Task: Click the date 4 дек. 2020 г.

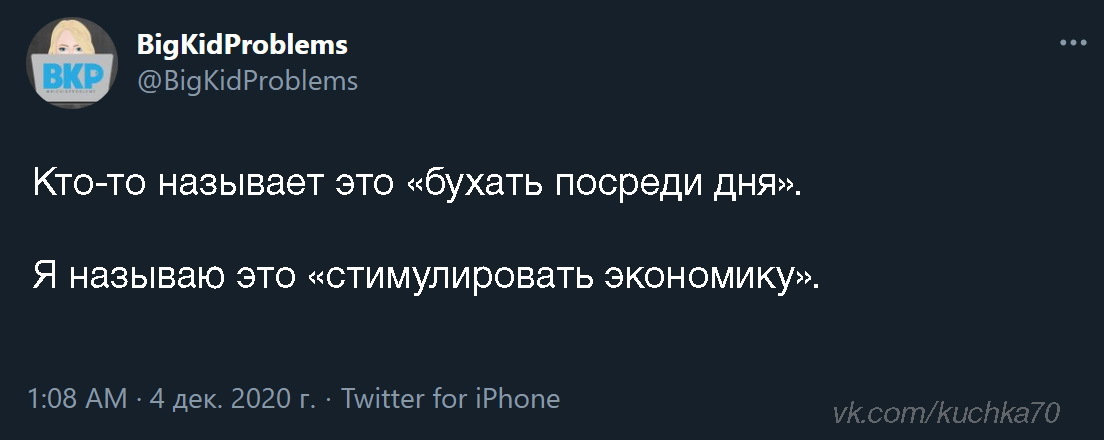Action: [230, 400]
